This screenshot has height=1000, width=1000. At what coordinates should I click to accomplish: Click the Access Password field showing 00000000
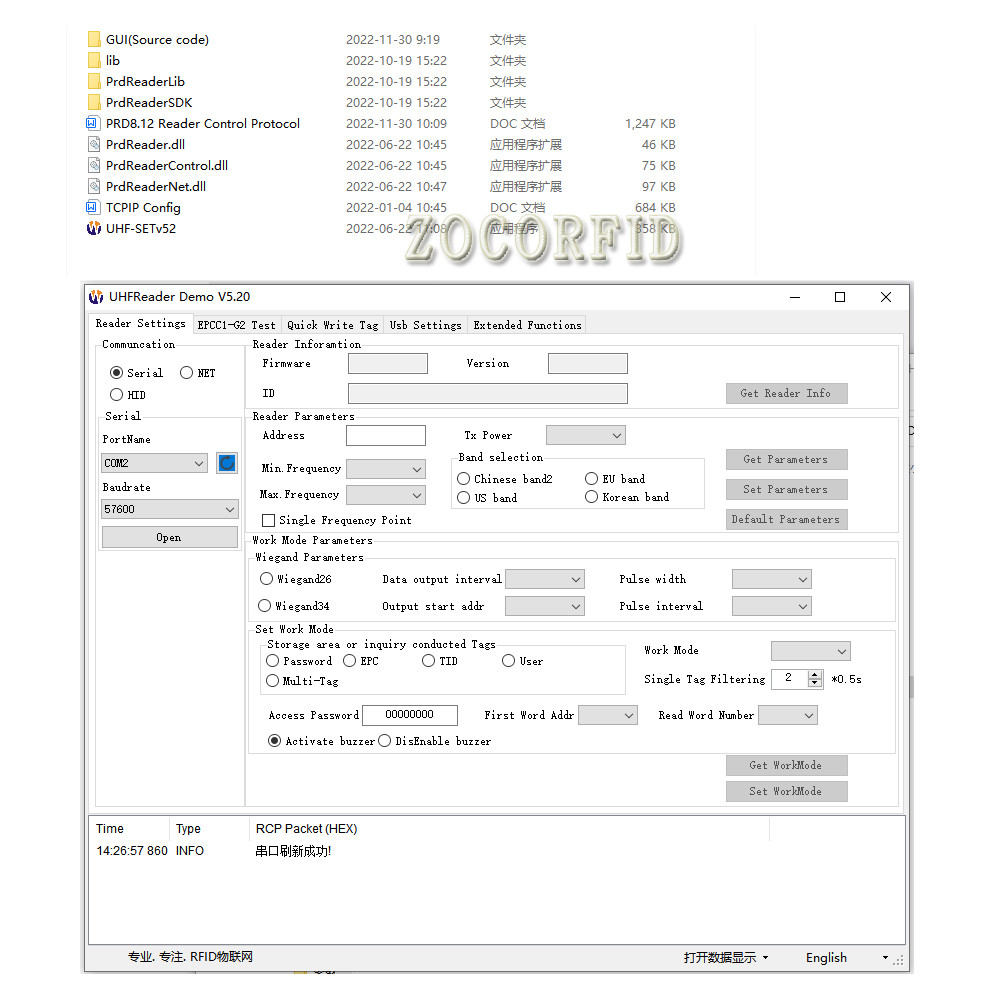[409, 715]
